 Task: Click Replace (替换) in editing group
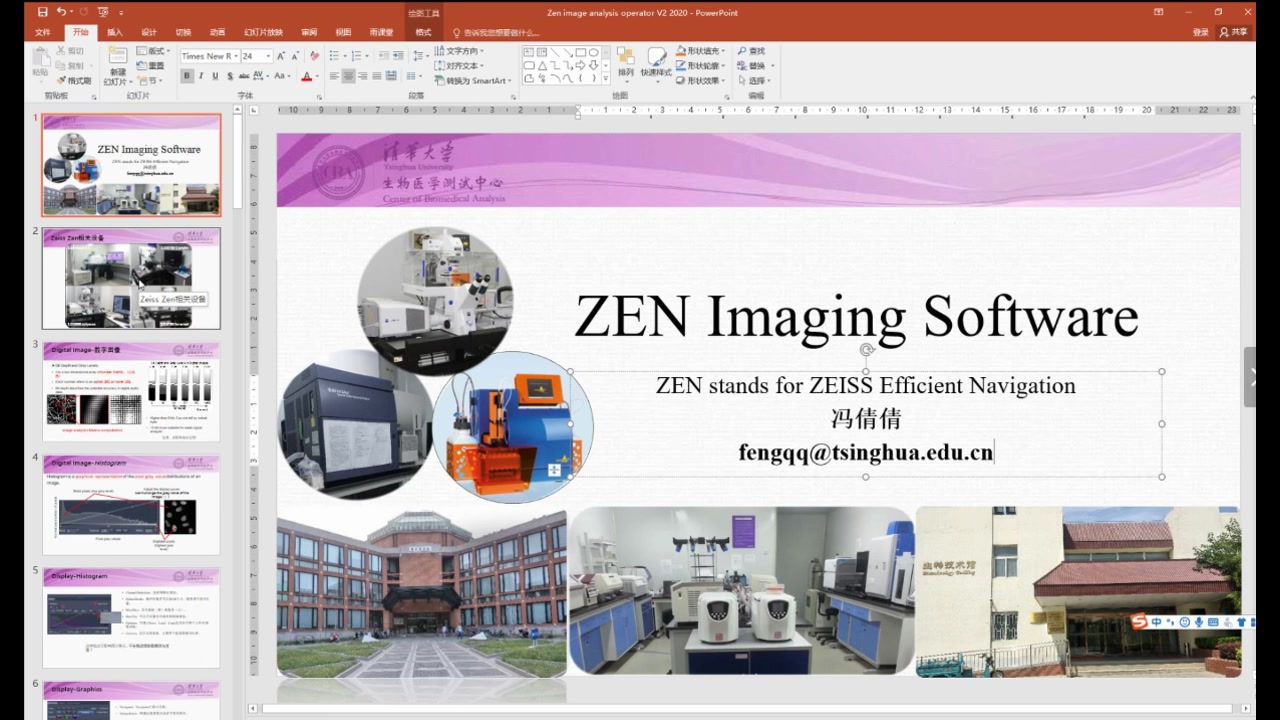coord(754,66)
